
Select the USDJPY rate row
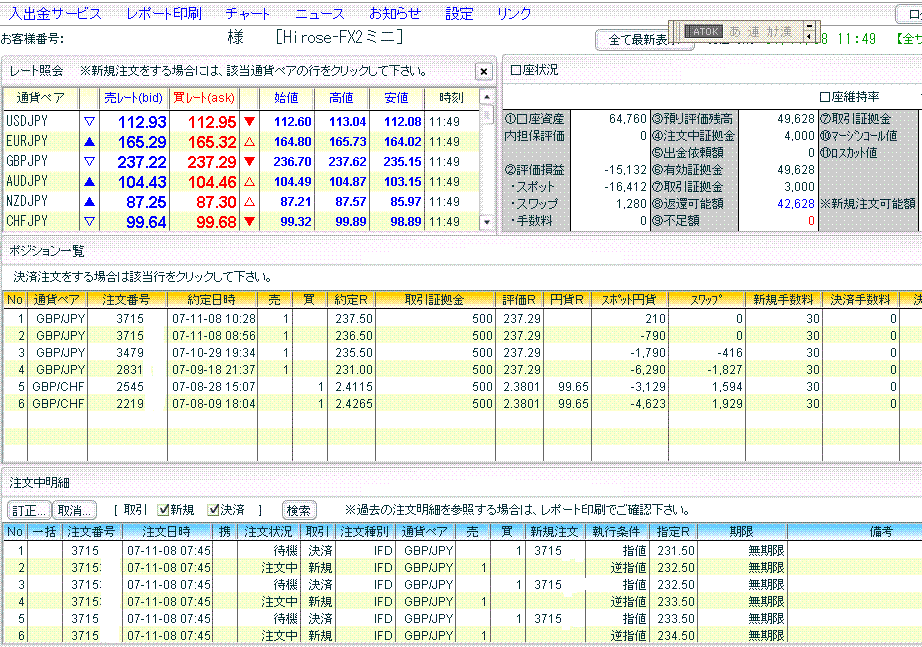click(242, 122)
